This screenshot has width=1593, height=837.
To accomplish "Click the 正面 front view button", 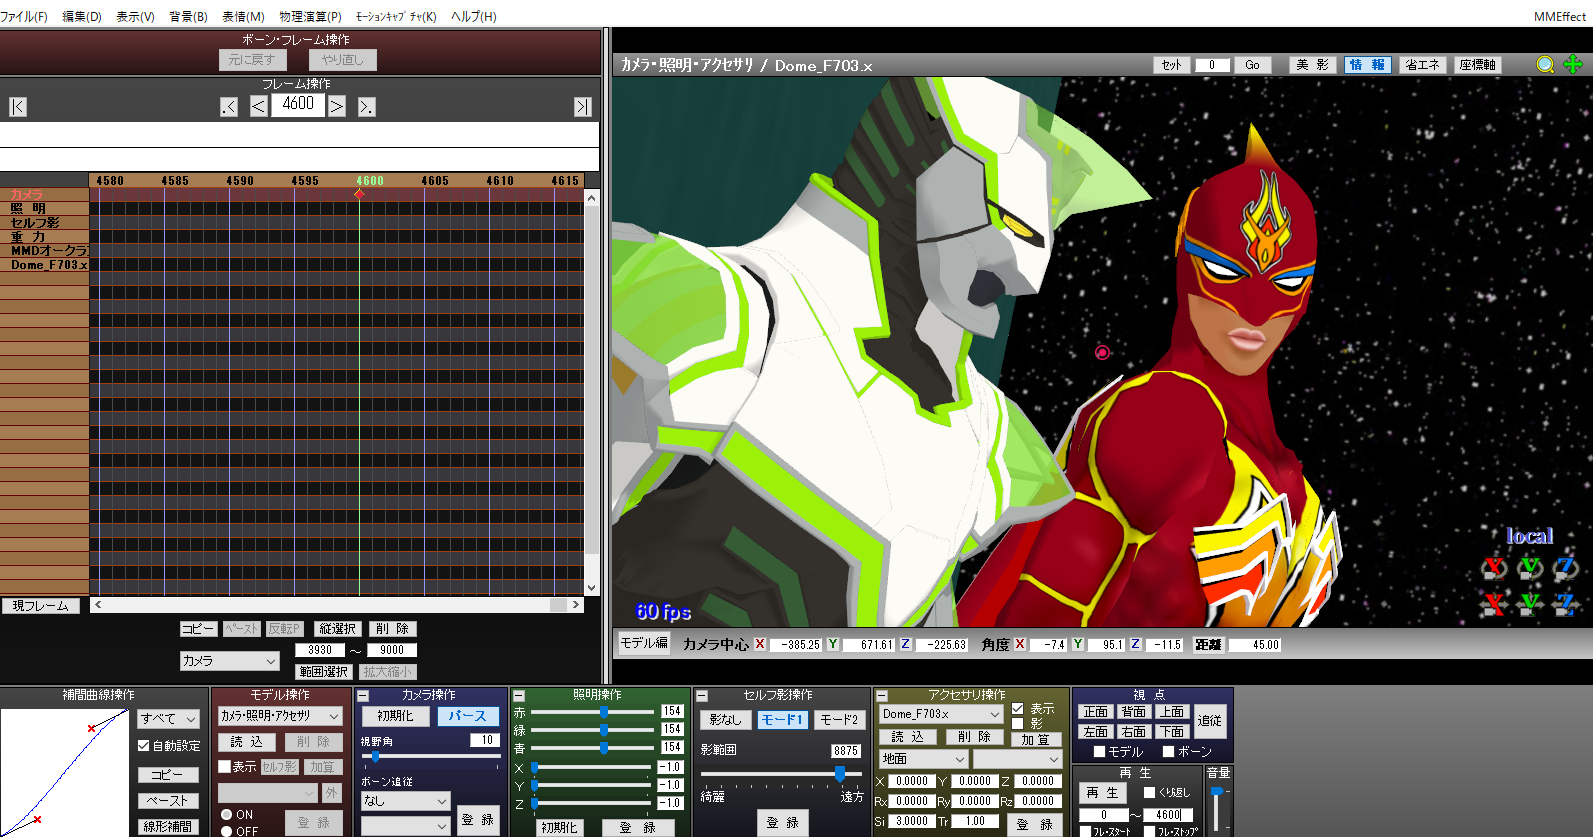I will (1096, 712).
